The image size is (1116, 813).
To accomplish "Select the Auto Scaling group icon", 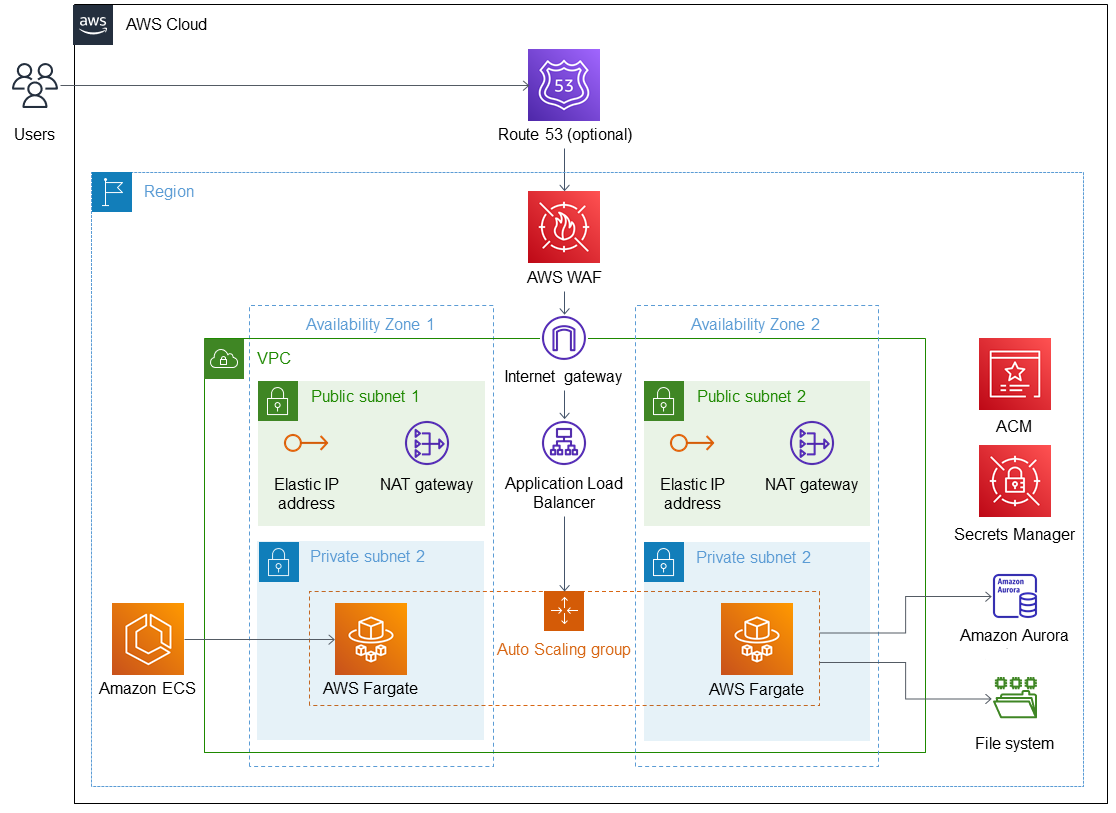I will point(564,611).
